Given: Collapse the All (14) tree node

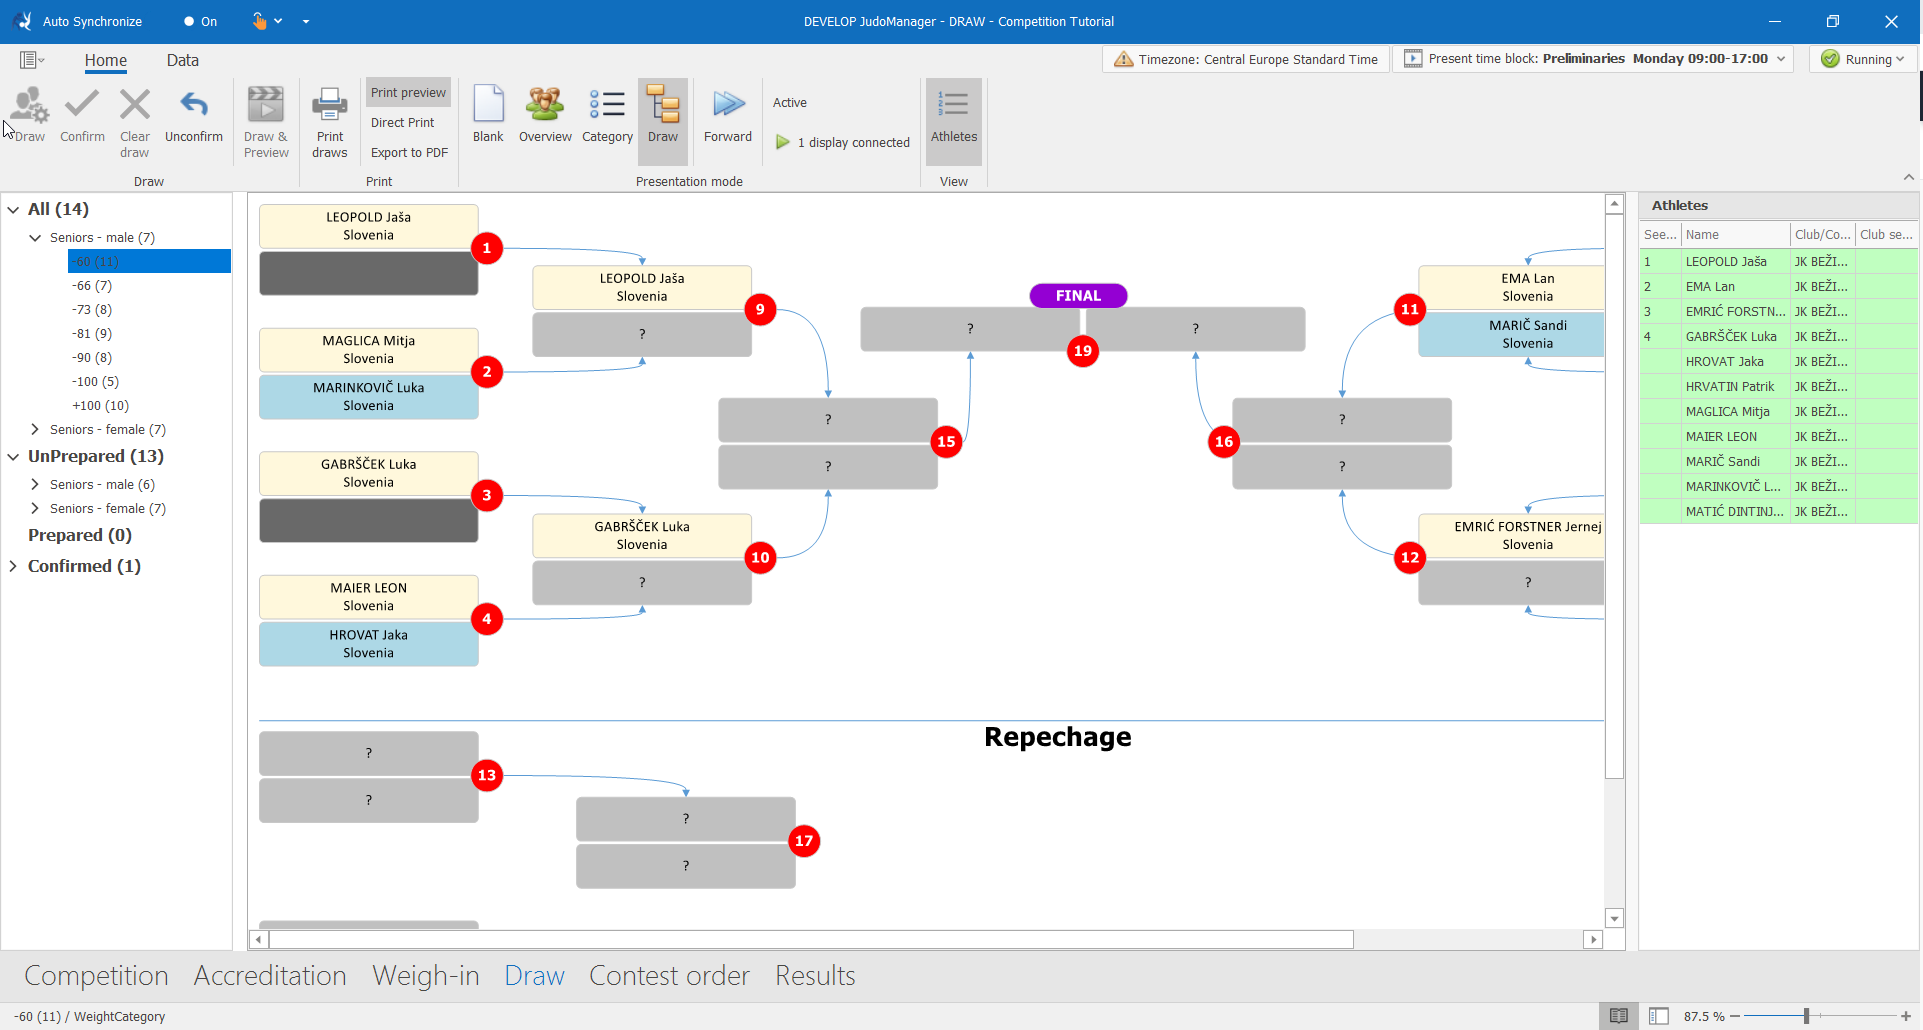Looking at the screenshot, I should point(13,209).
